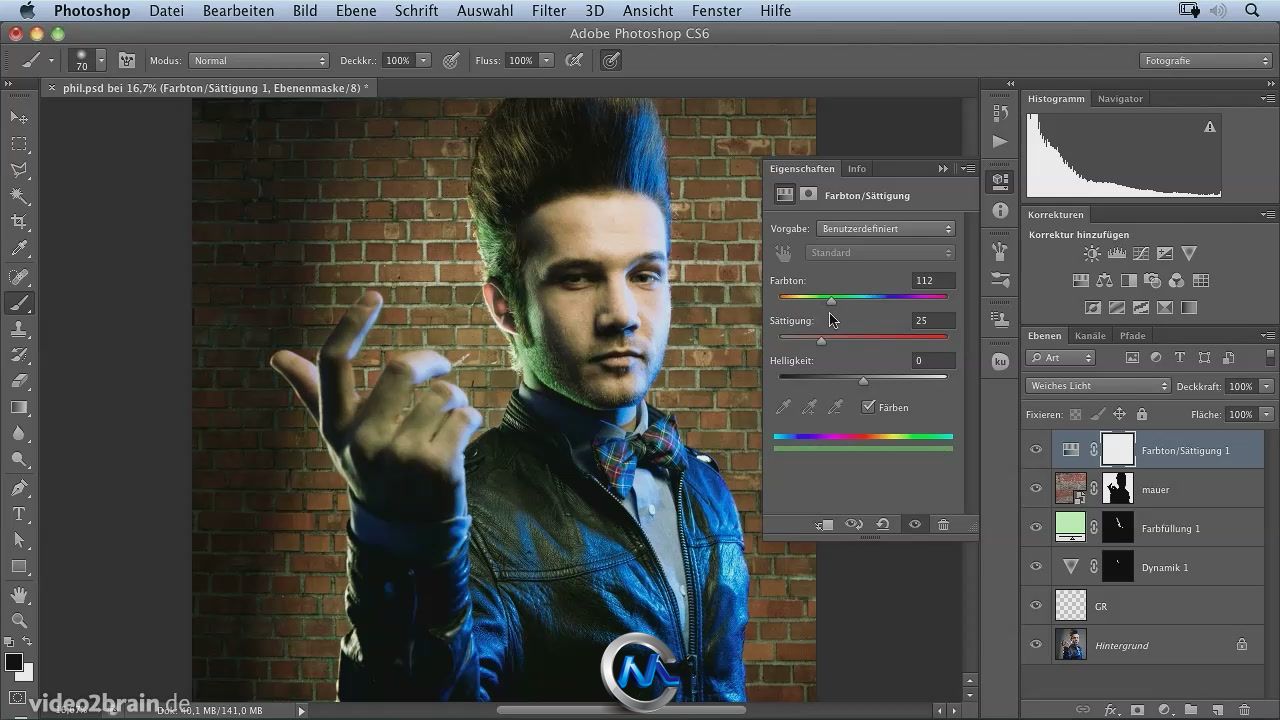Open the layer filter Art dropdown
1280x720 pixels.
click(1061, 358)
